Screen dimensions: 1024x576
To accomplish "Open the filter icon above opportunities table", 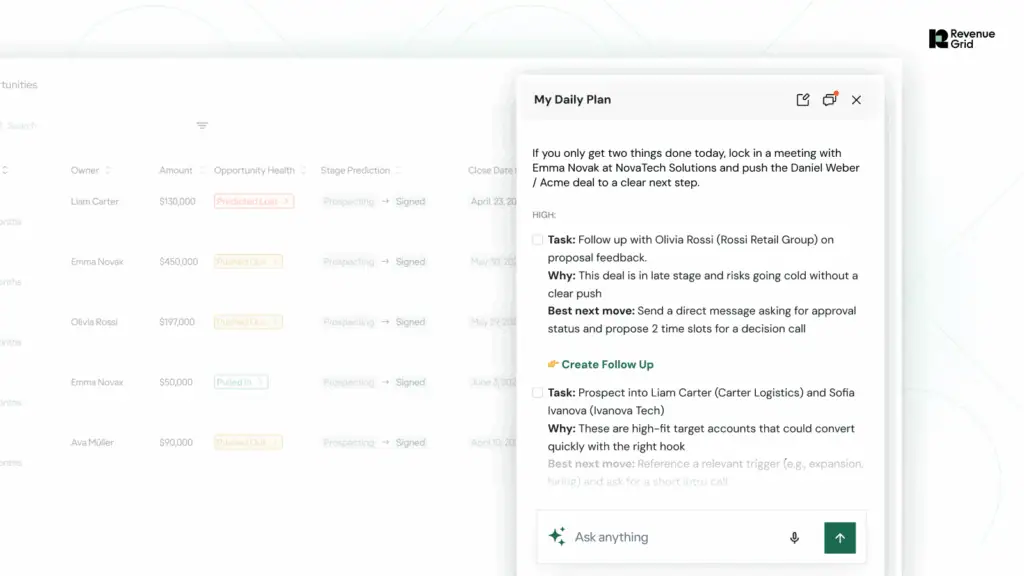I will point(202,125).
